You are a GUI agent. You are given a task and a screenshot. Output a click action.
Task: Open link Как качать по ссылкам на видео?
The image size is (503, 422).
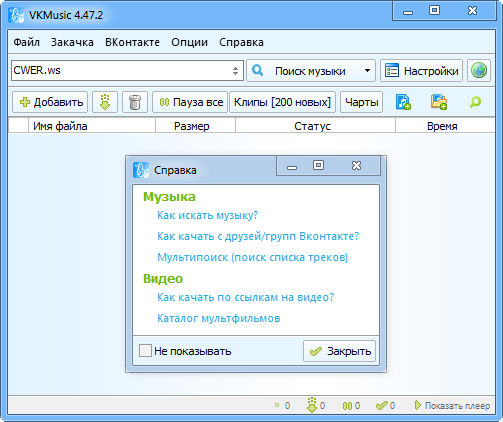coord(245,297)
